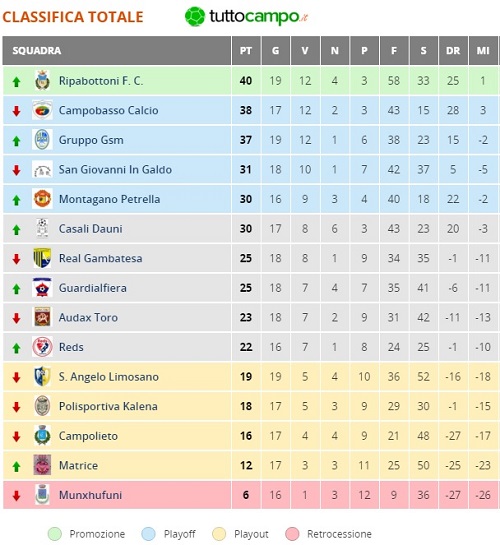Screen dimensions: 500x545
Task: Open the Casali Dauni team link
Action: click(91, 229)
